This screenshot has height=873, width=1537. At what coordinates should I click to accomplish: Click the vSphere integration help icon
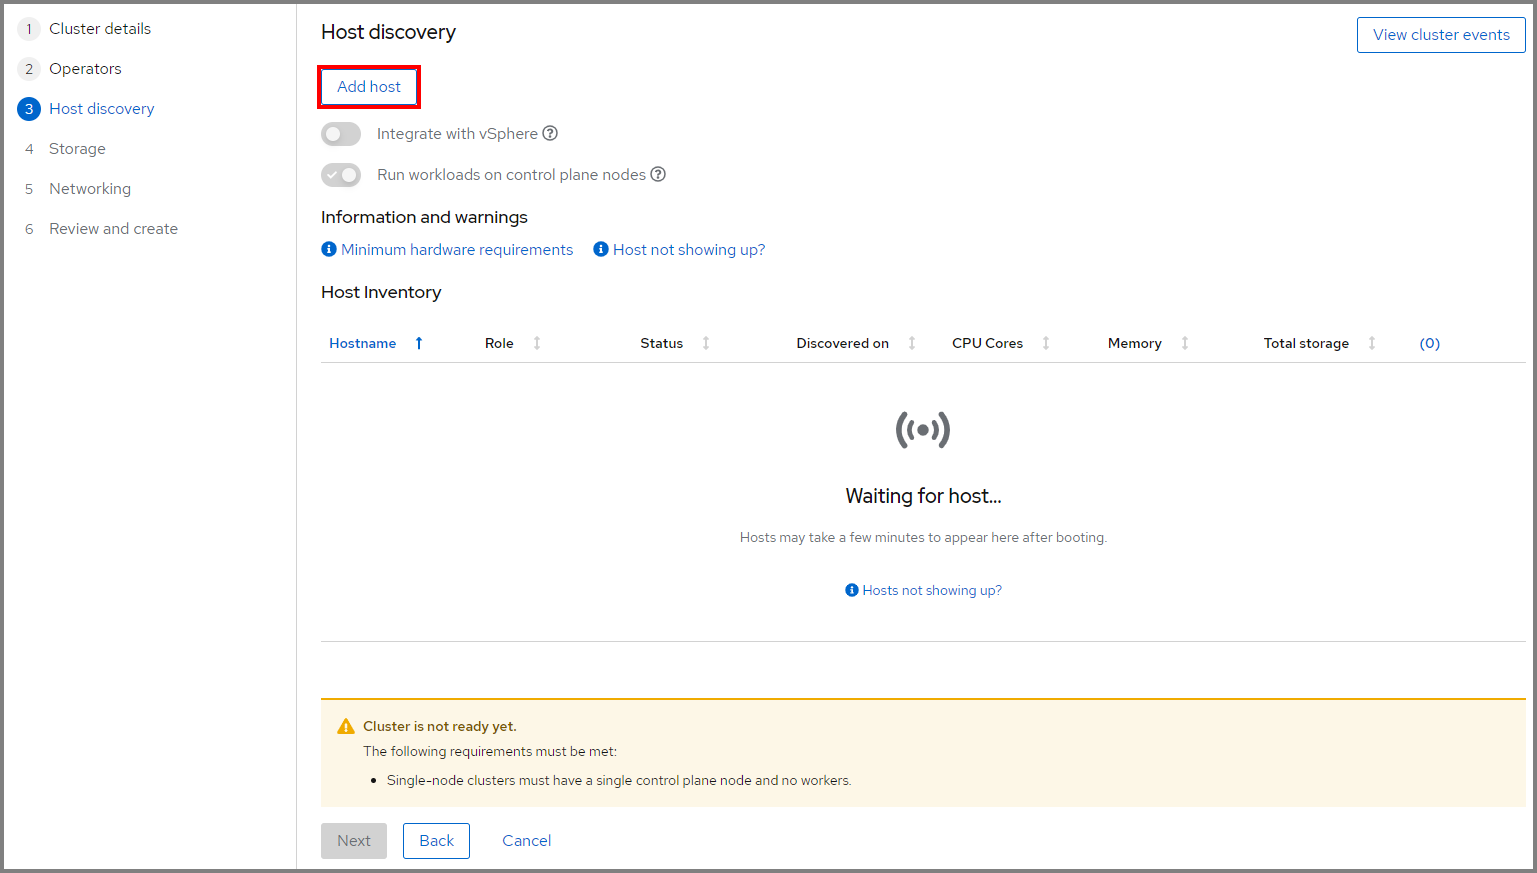point(551,133)
